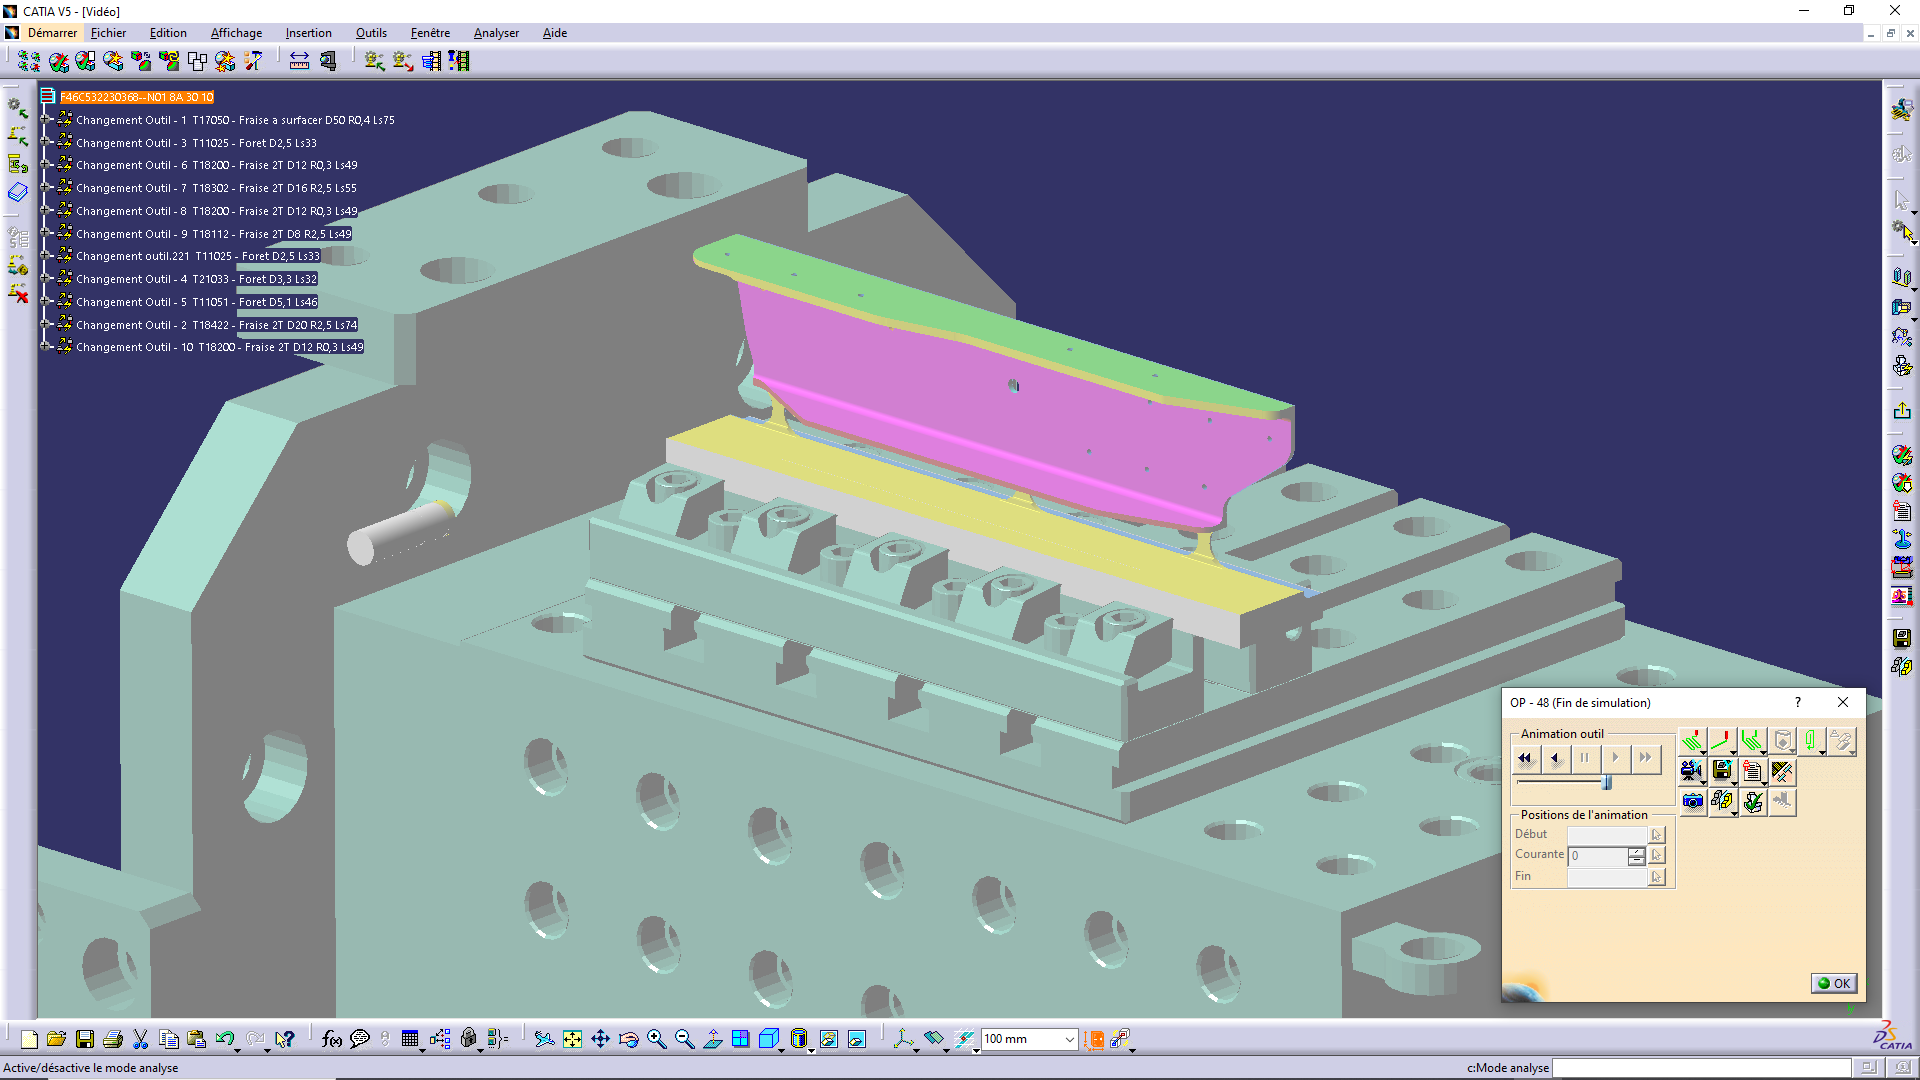The height and width of the screenshot is (1080, 1920).
Task: Rewind the tool animation to start
Action: [1525, 758]
